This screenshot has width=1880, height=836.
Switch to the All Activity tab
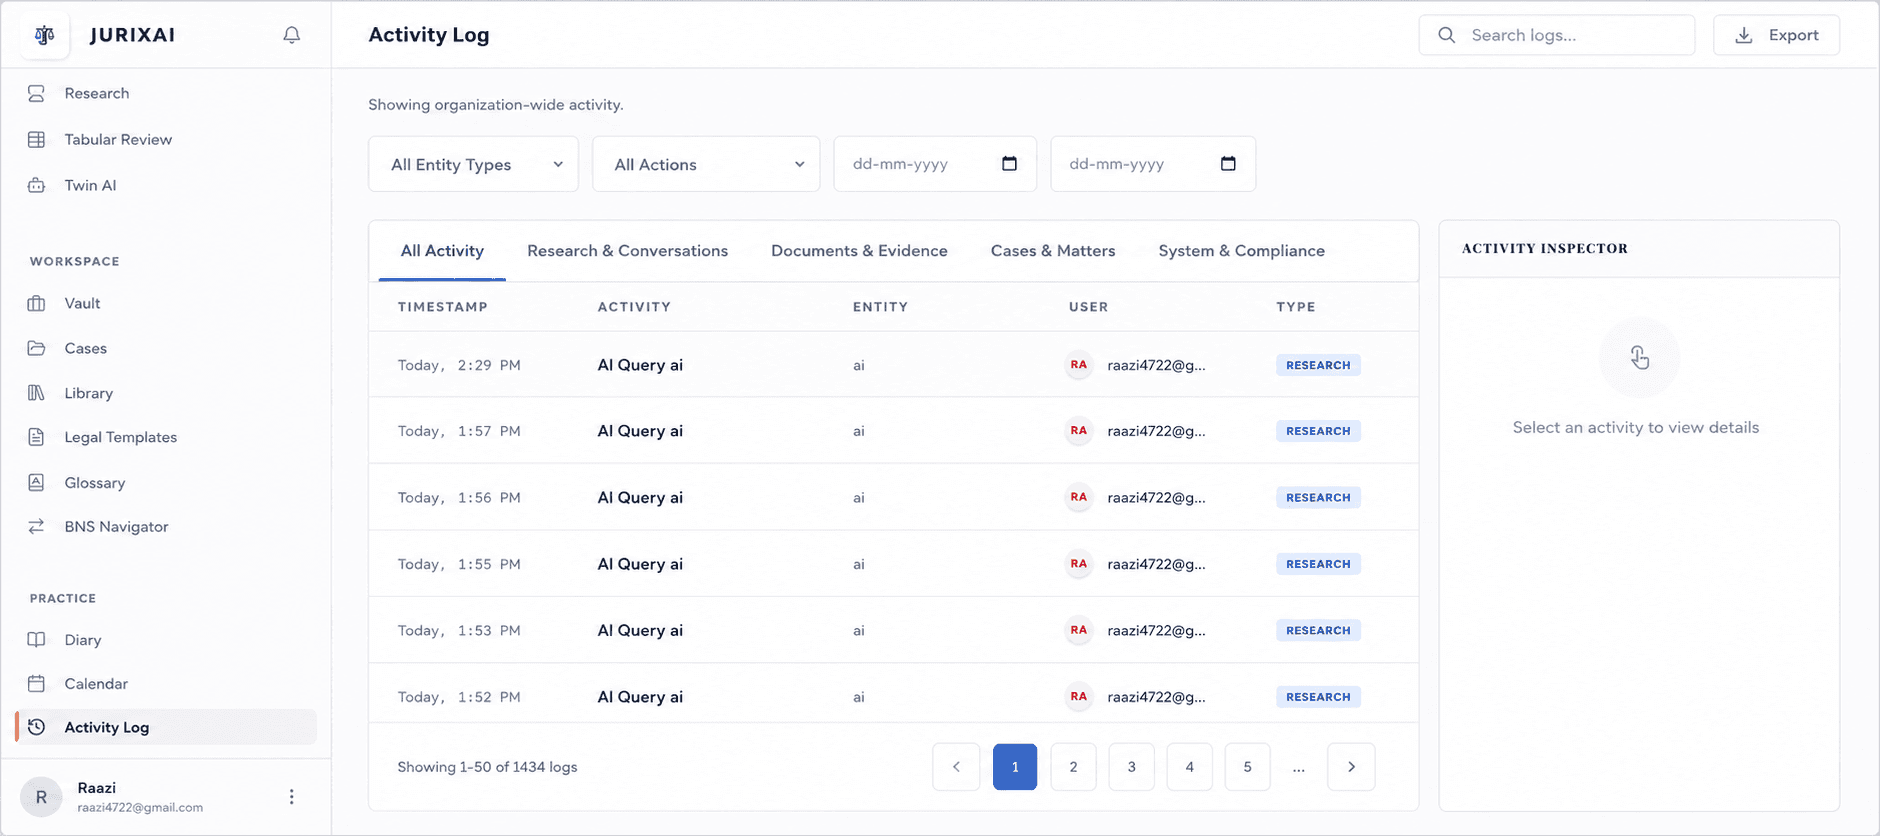click(x=442, y=251)
